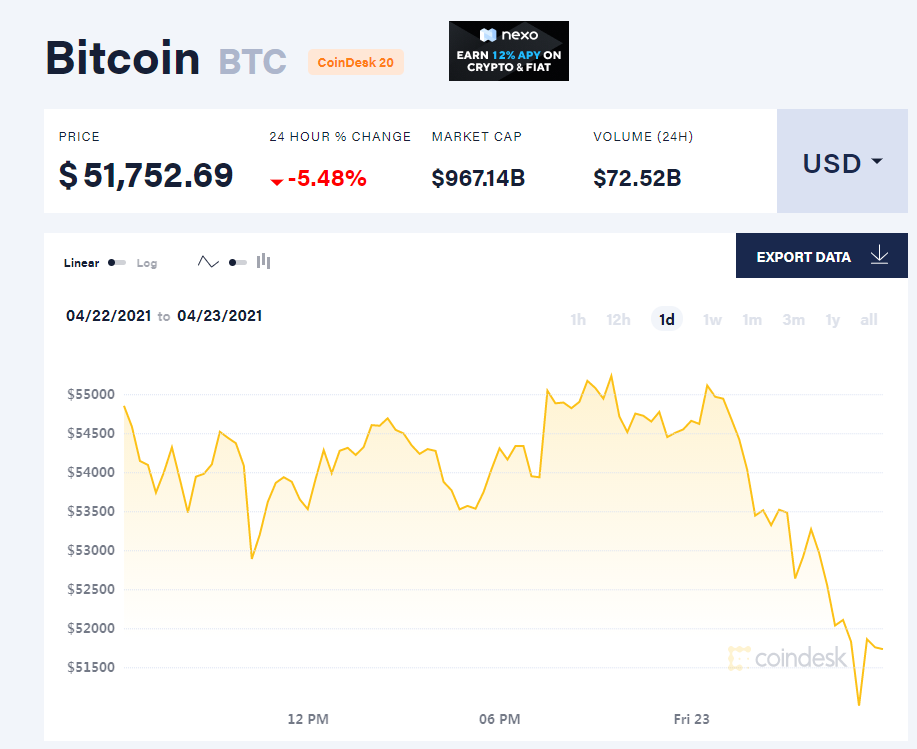
Task: Select the 1h time range
Action: click(578, 320)
